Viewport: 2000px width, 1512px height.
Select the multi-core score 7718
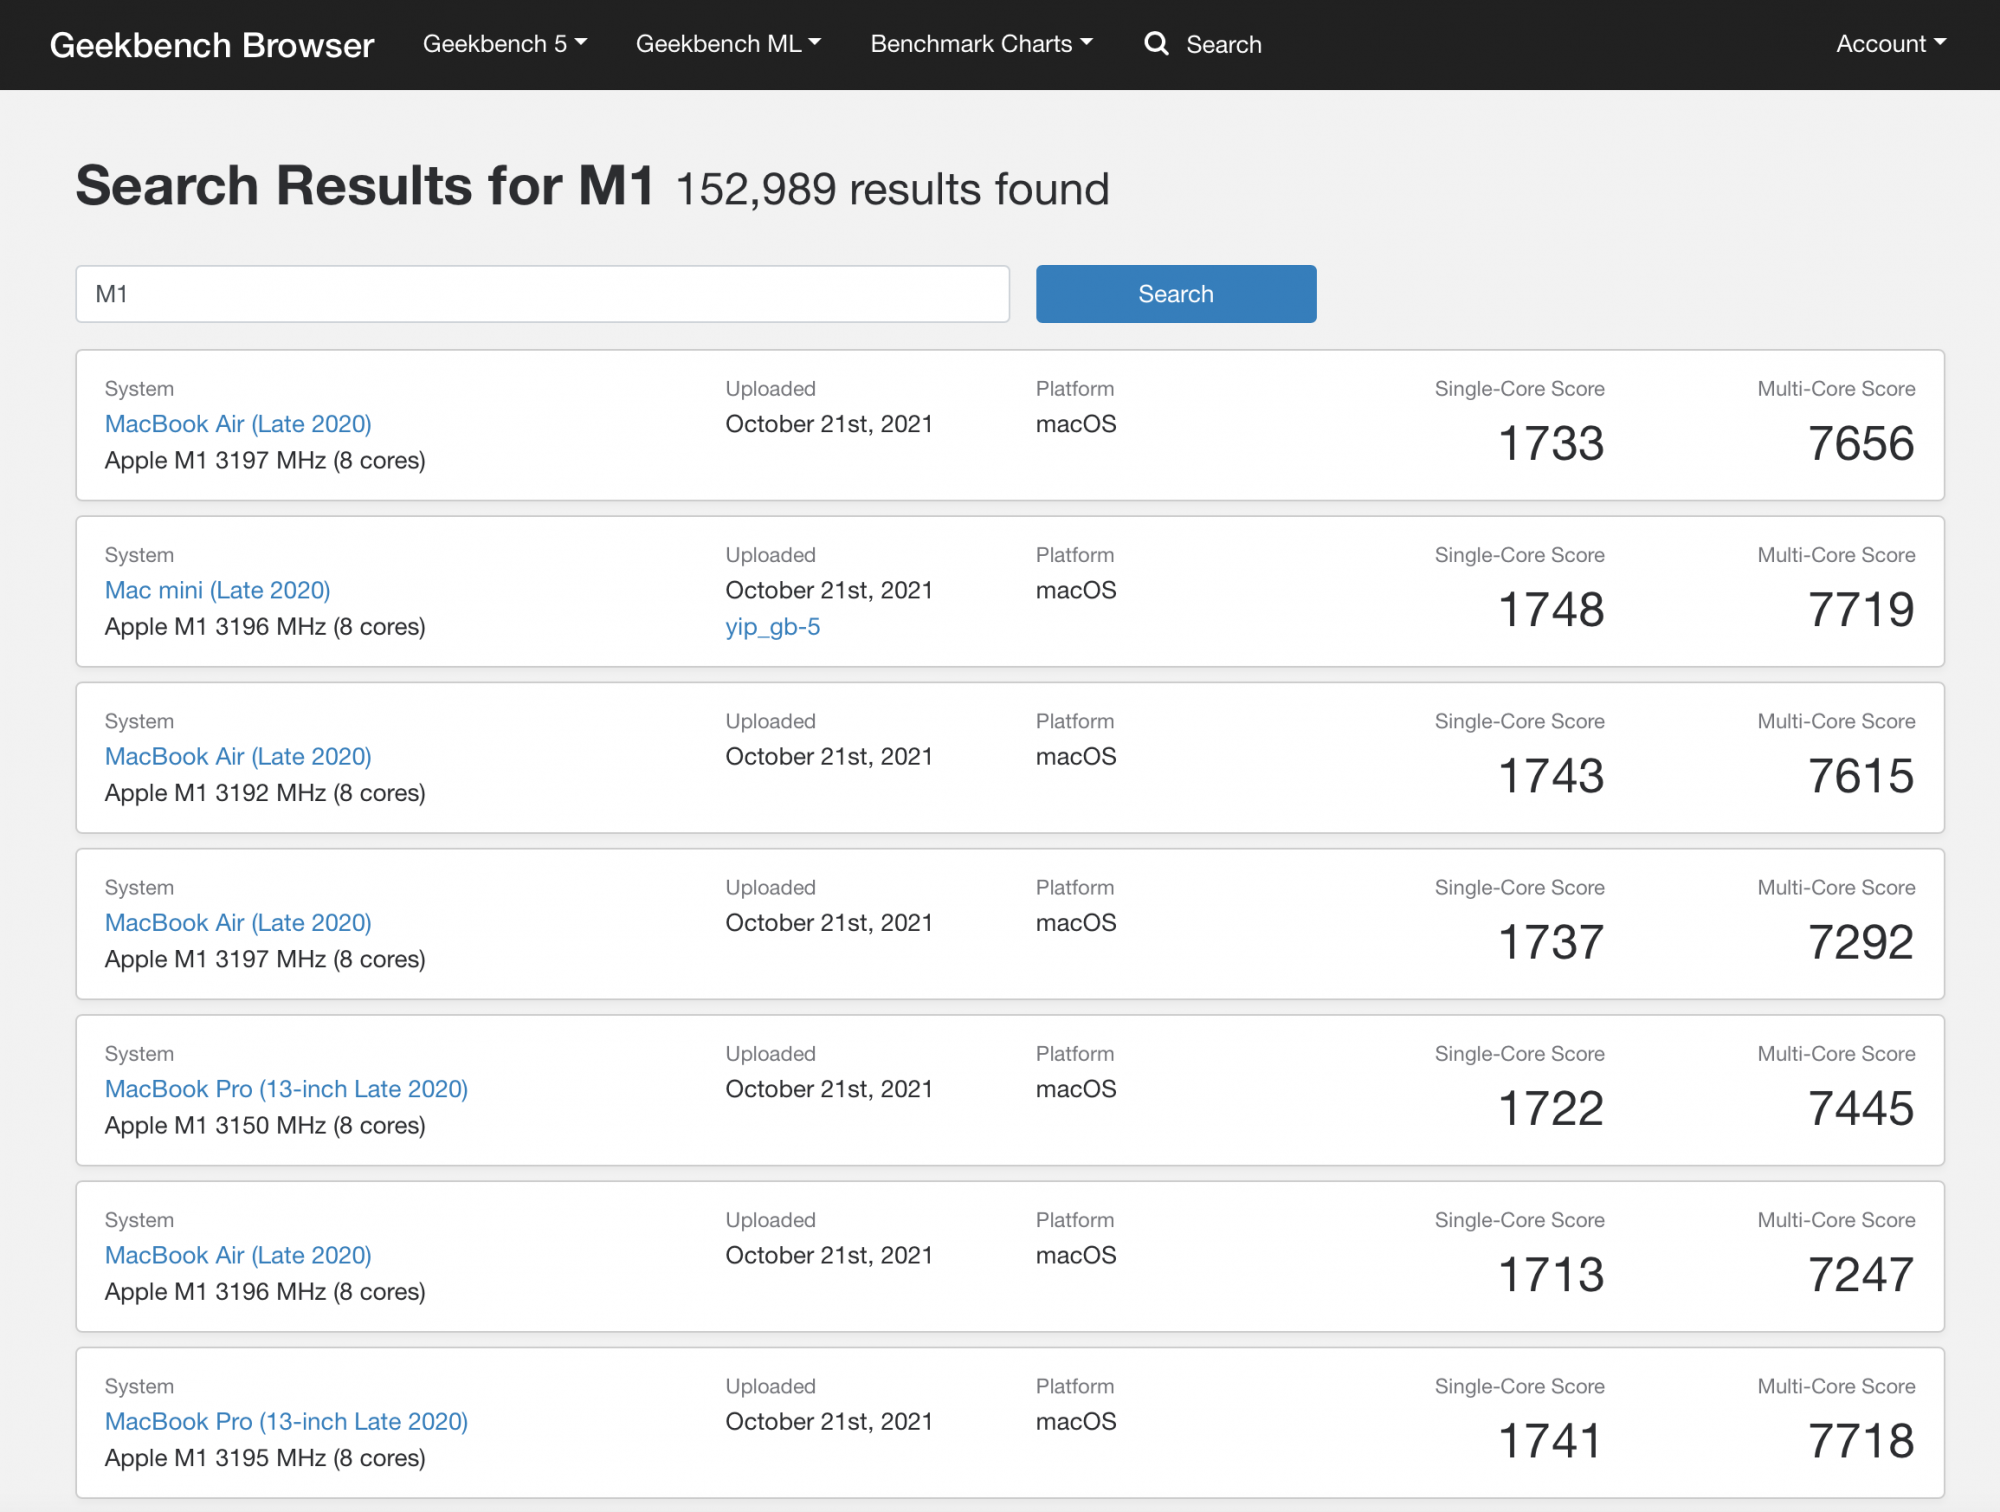pos(1861,1441)
